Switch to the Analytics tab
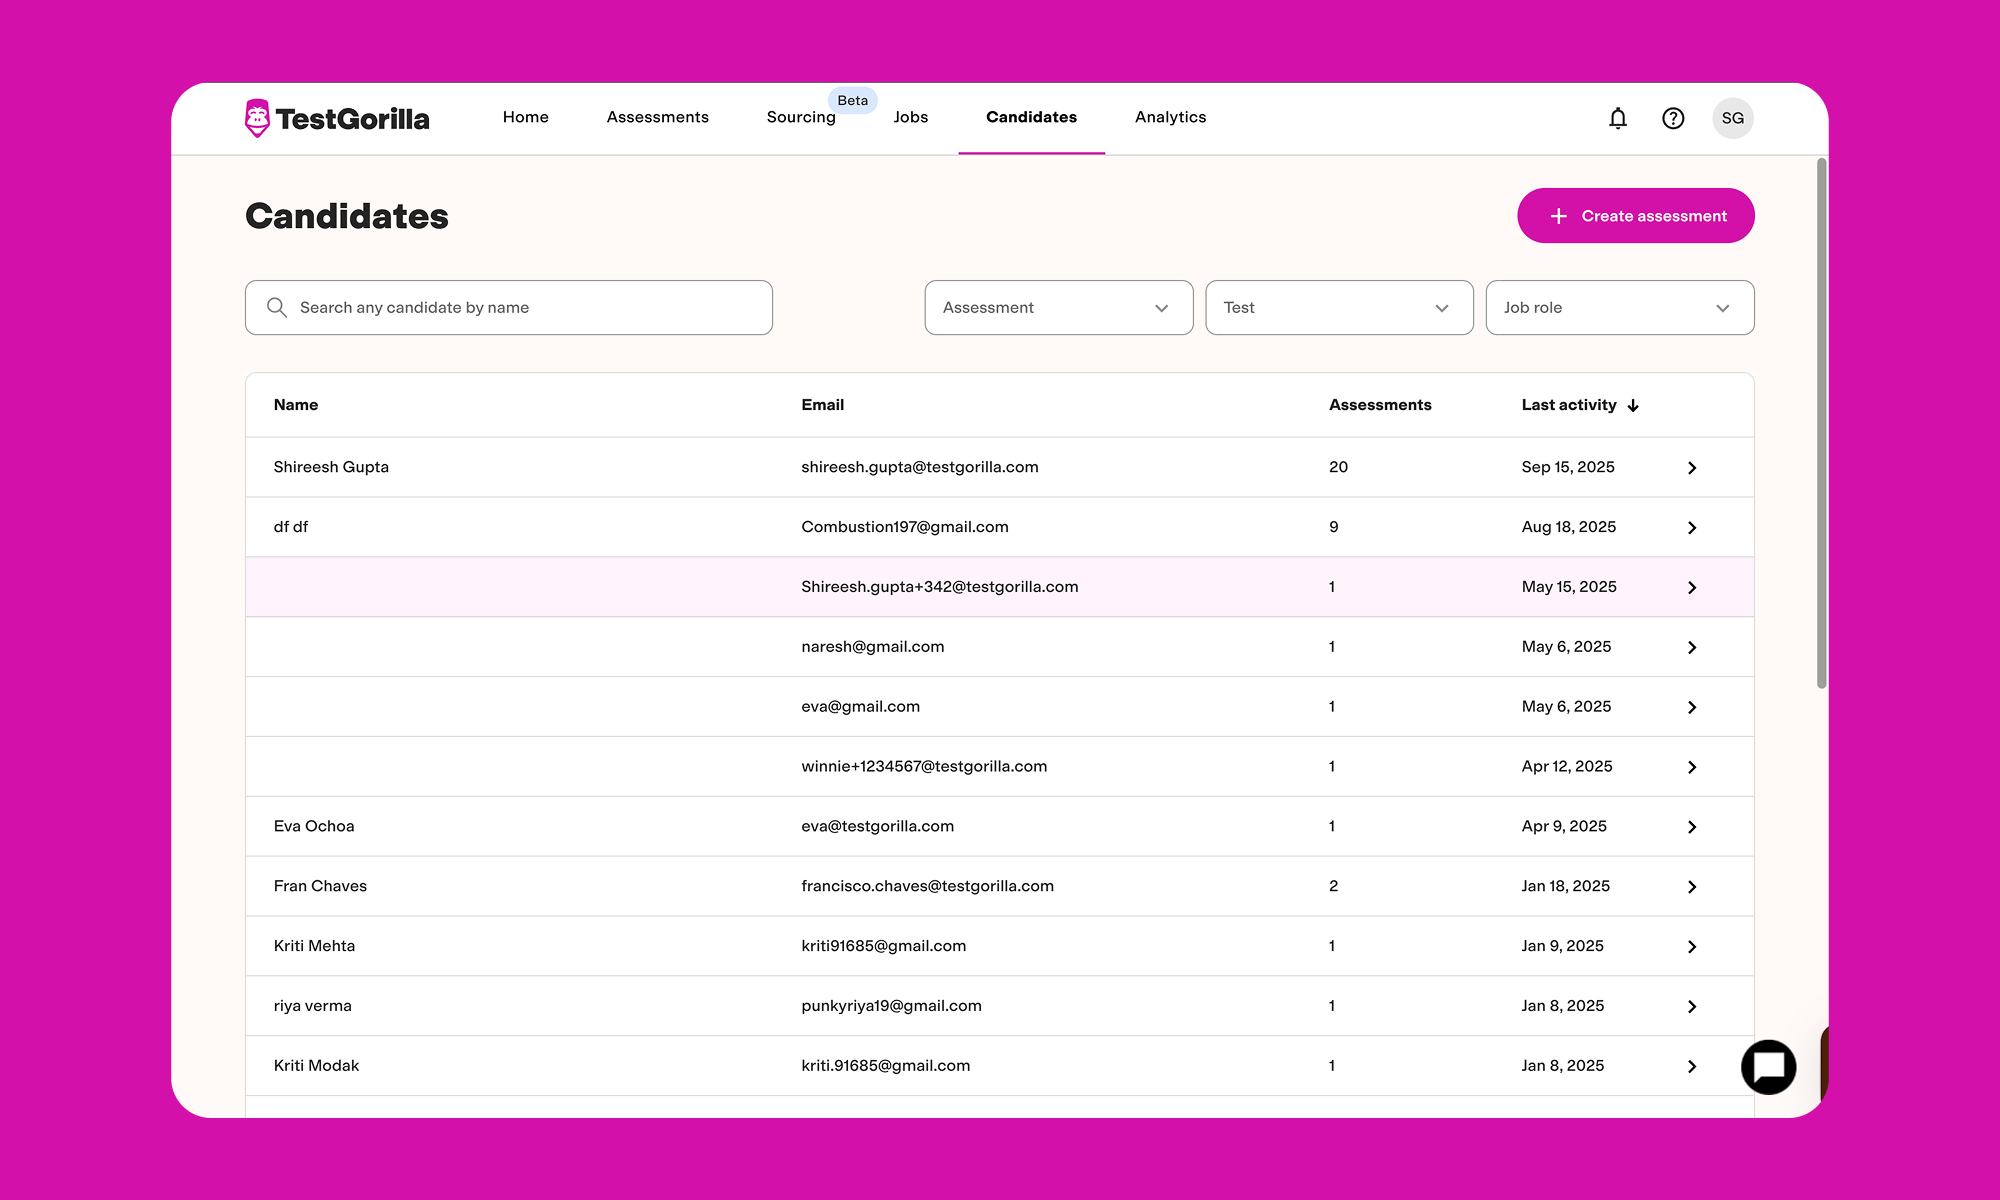 [x=1170, y=117]
